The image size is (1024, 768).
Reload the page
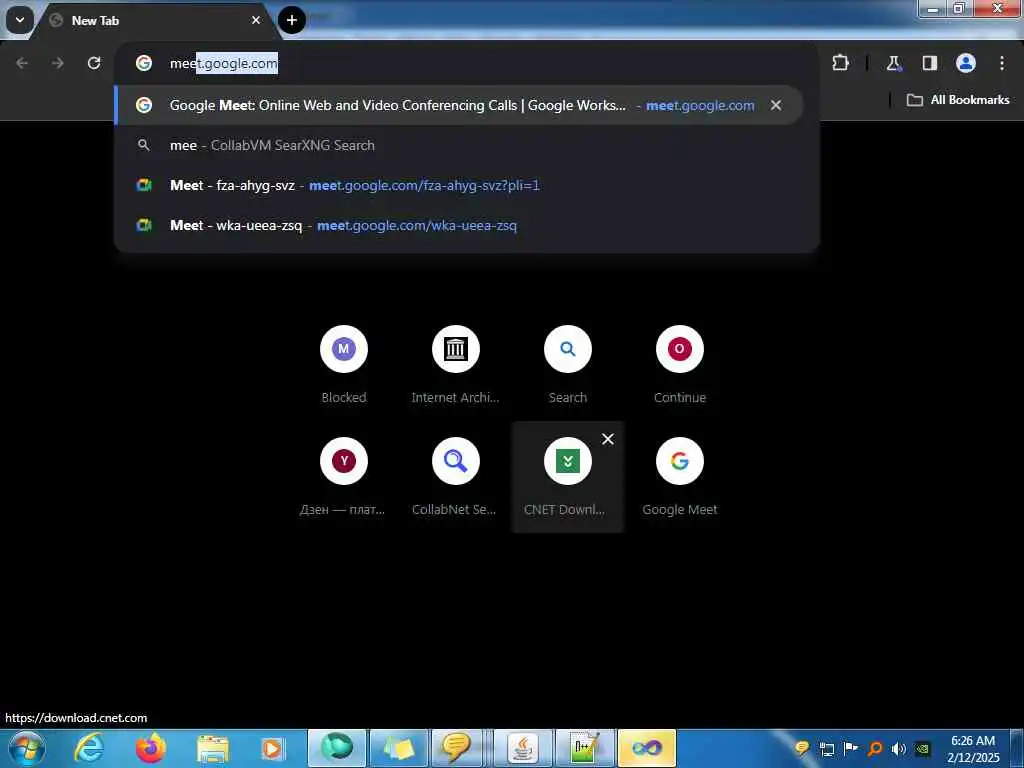click(x=94, y=63)
